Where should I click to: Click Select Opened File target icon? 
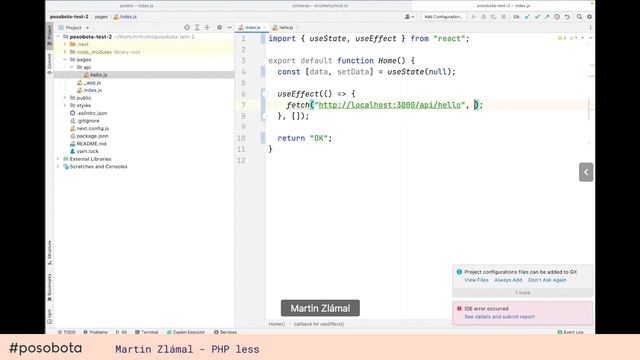(x=187, y=27)
